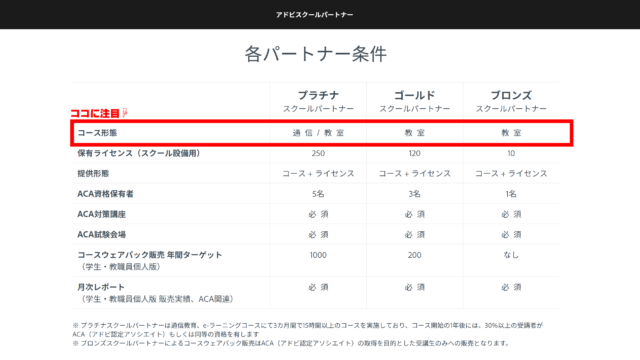Click the 5名 cell
The image size is (640, 360).
tap(318, 194)
